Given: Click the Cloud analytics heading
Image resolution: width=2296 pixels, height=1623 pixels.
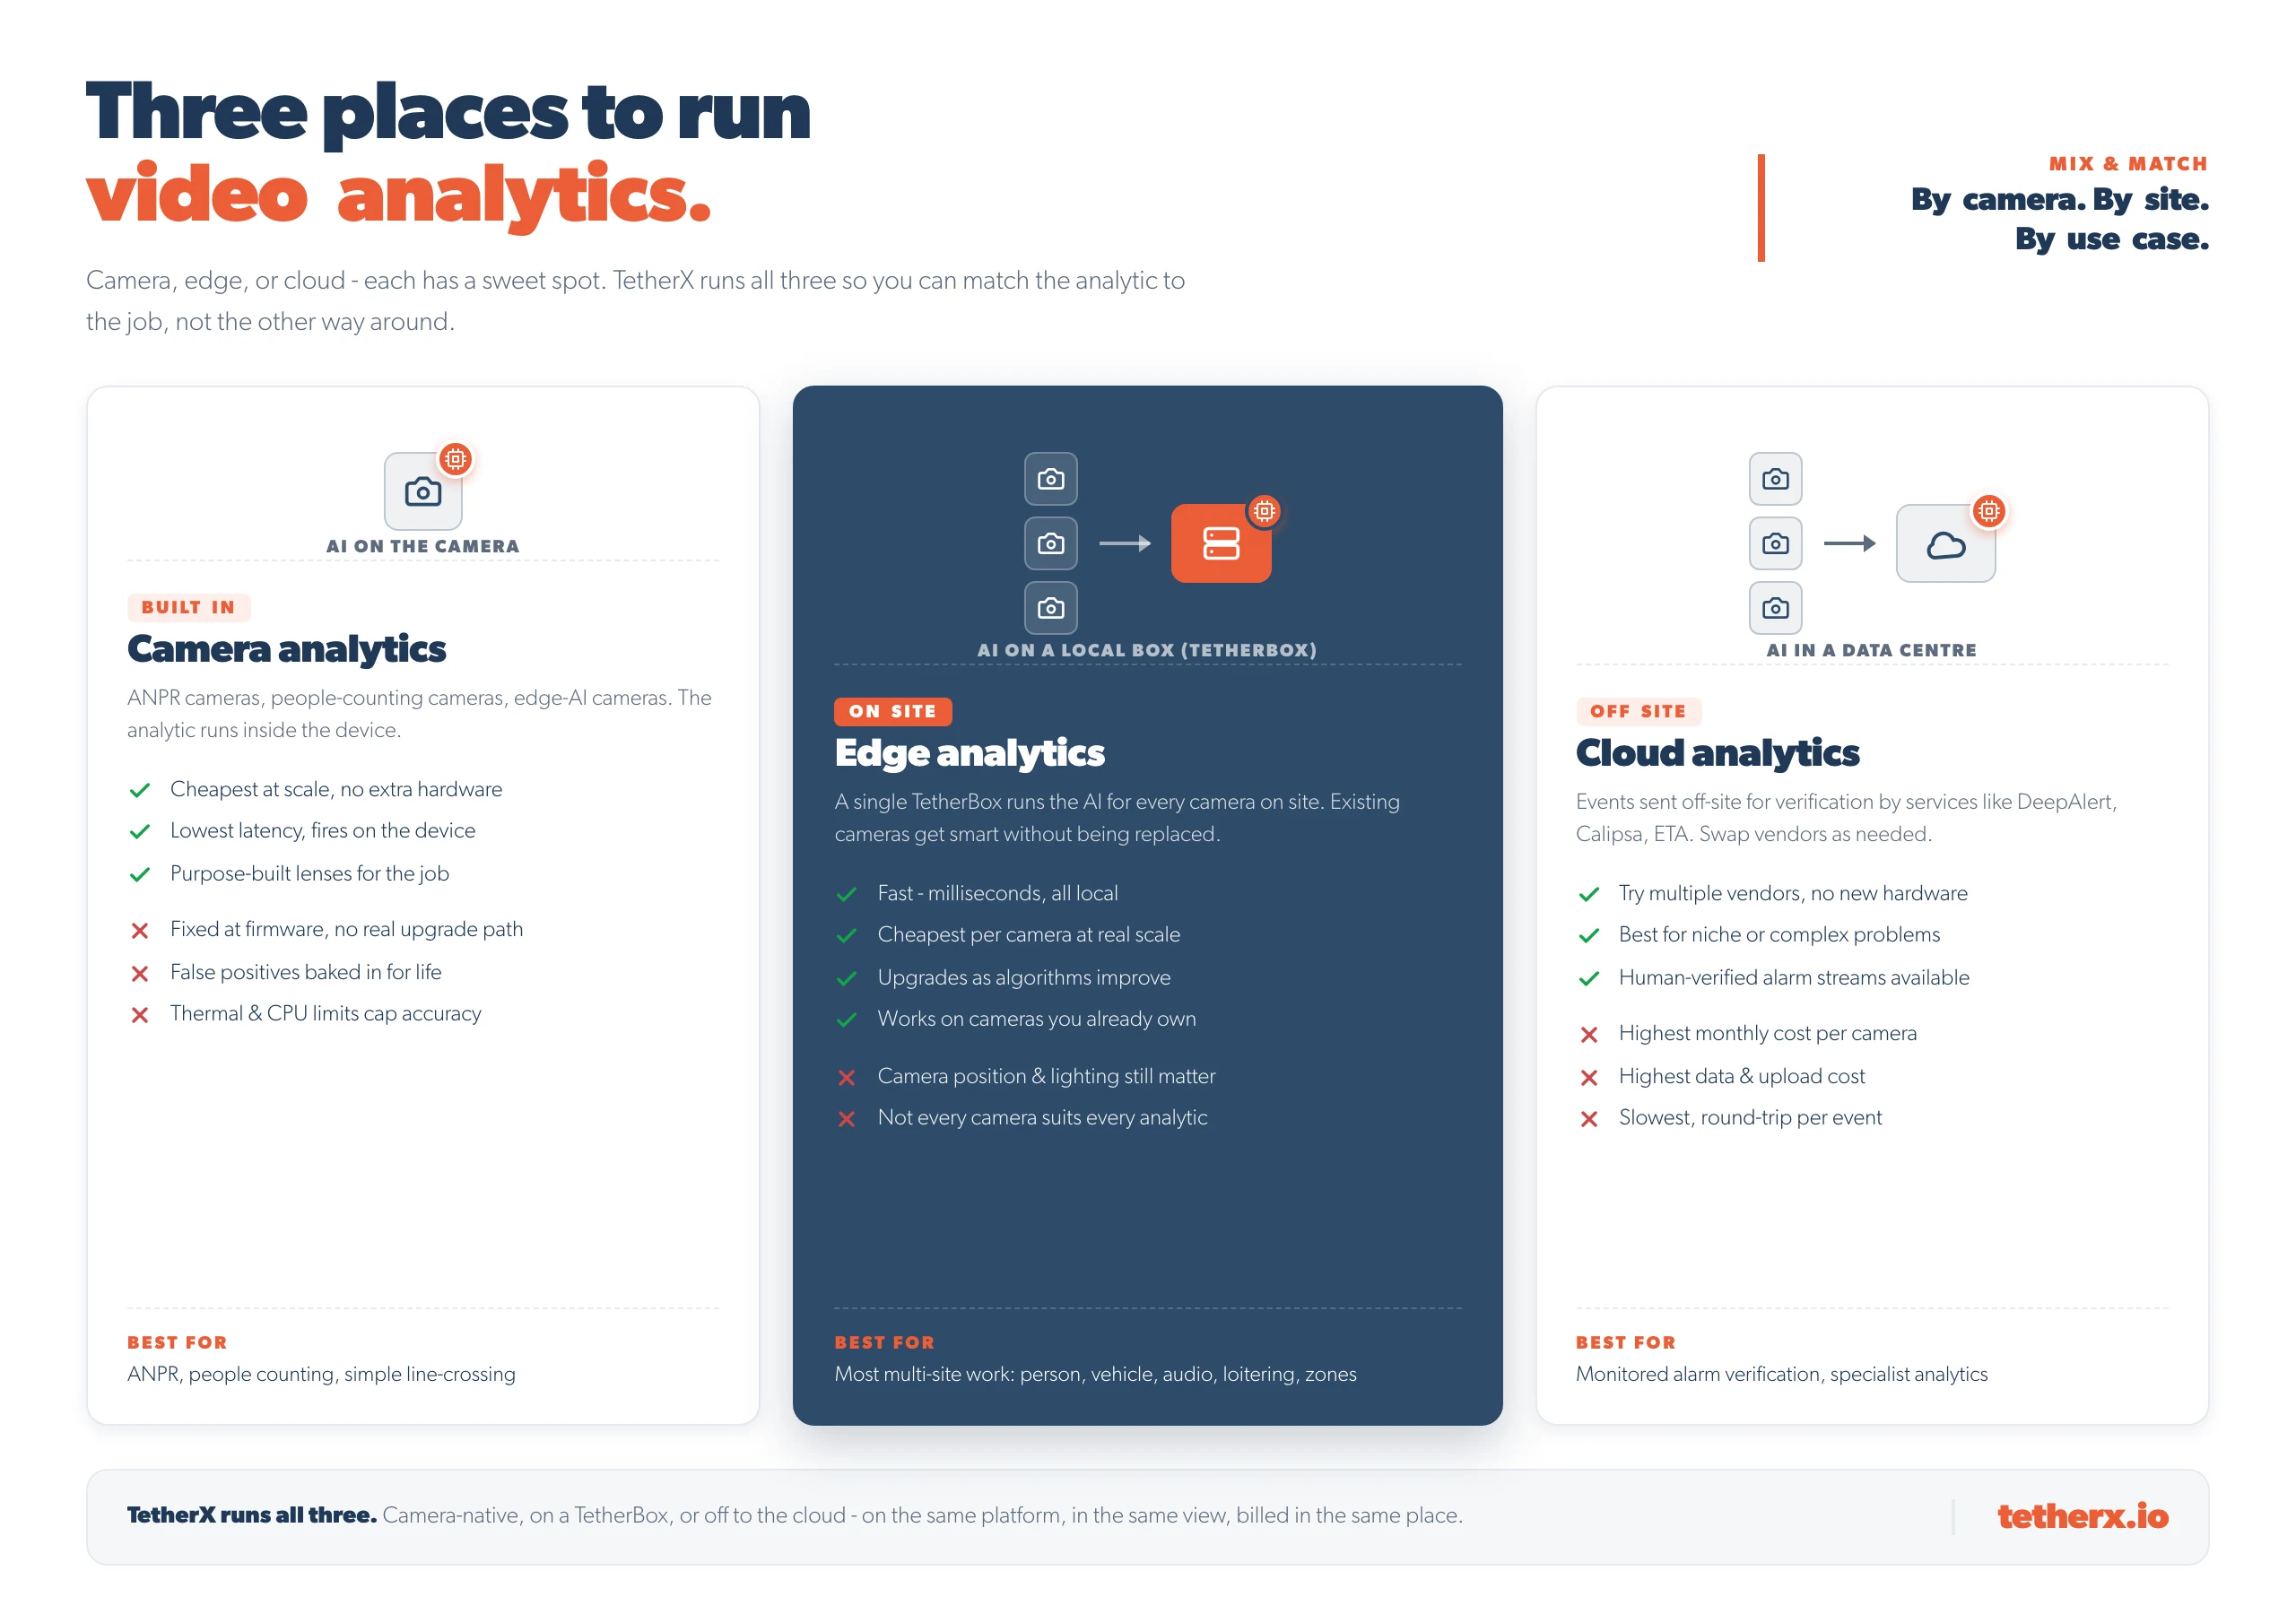Looking at the screenshot, I should point(1717,753).
